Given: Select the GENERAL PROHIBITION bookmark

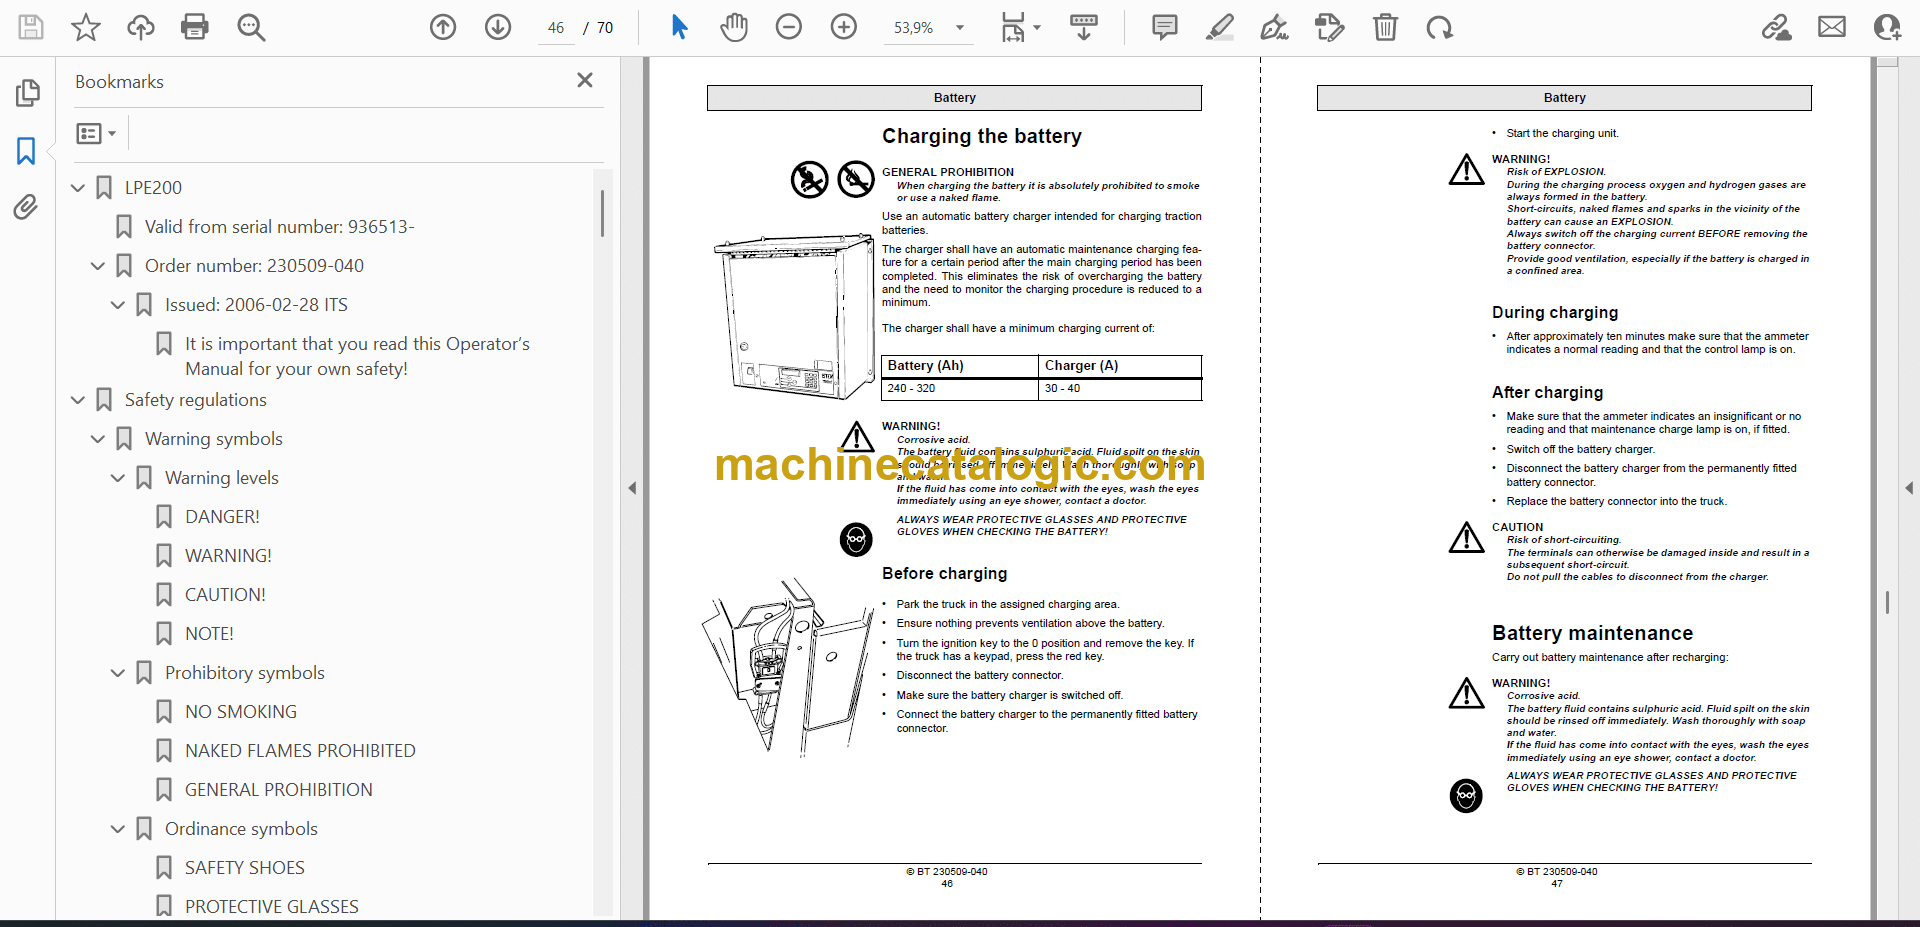Looking at the screenshot, I should coord(278,790).
